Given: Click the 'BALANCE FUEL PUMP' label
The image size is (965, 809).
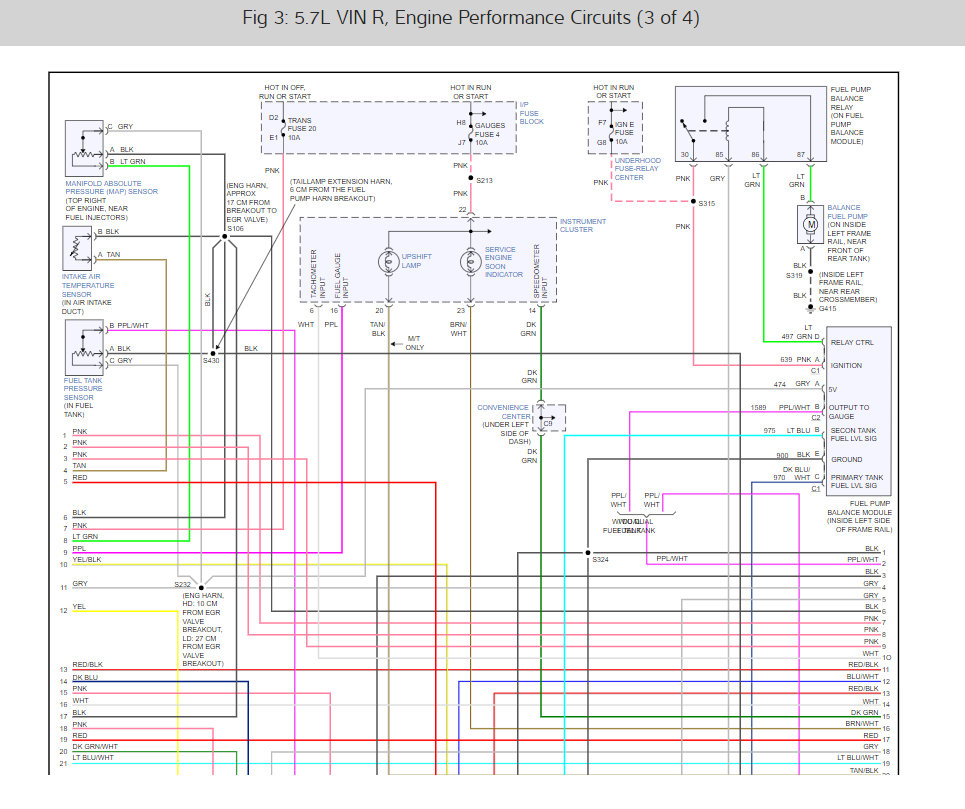Looking at the screenshot, I should click(847, 212).
